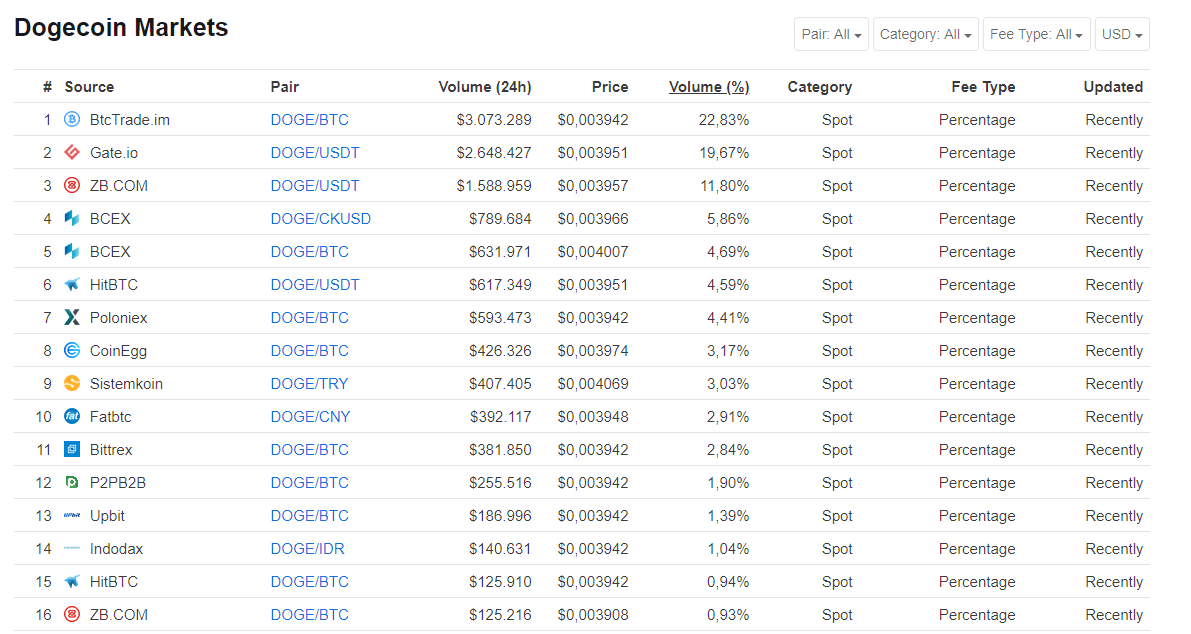Select the Gate.io source name
Viewport: 1191px width, 634px height.
click(x=114, y=153)
